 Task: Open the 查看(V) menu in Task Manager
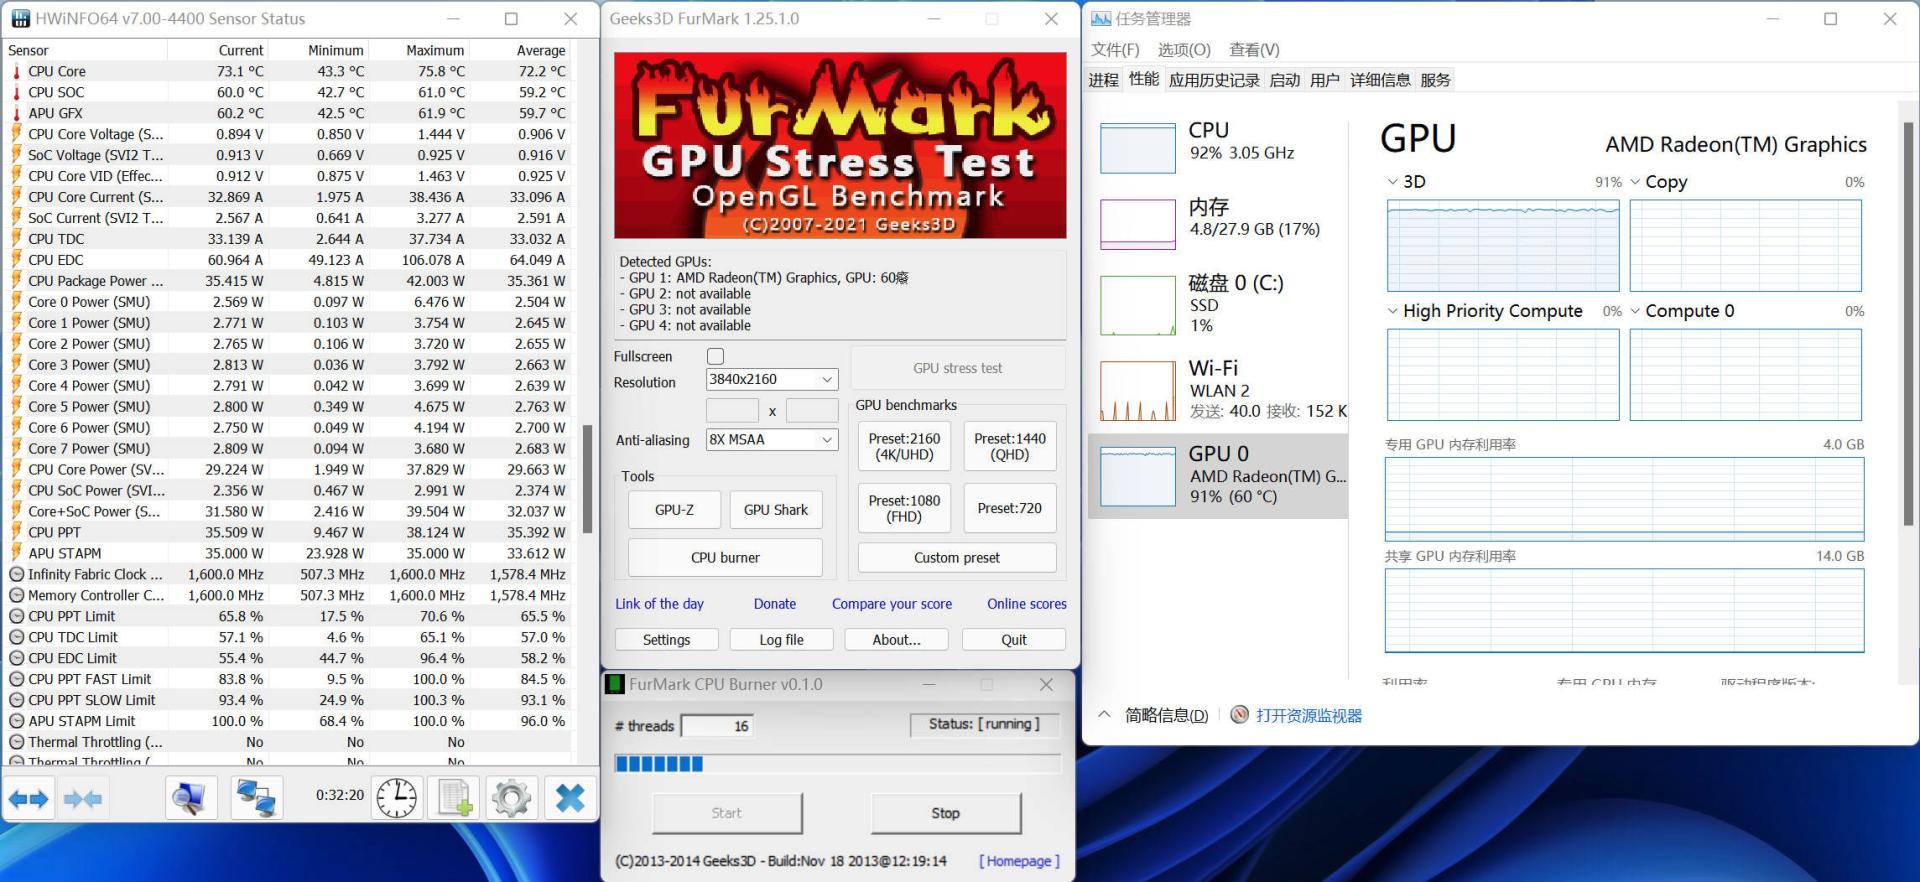click(1254, 50)
